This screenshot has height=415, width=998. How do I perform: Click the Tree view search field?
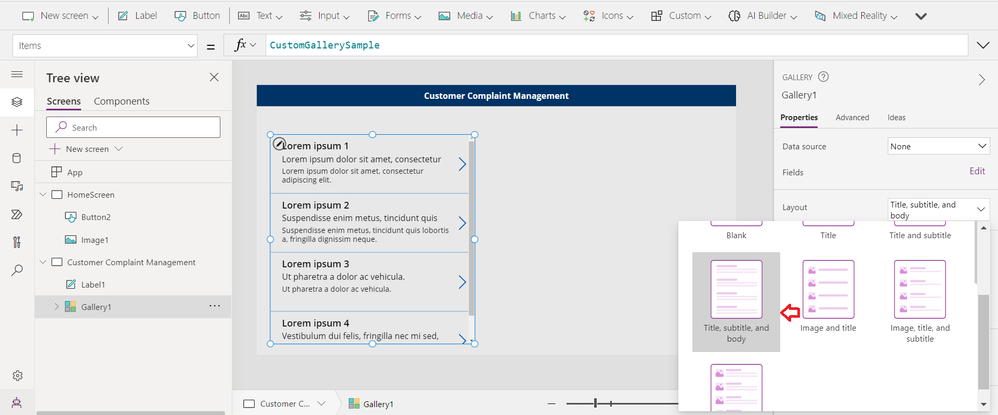point(134,127)
